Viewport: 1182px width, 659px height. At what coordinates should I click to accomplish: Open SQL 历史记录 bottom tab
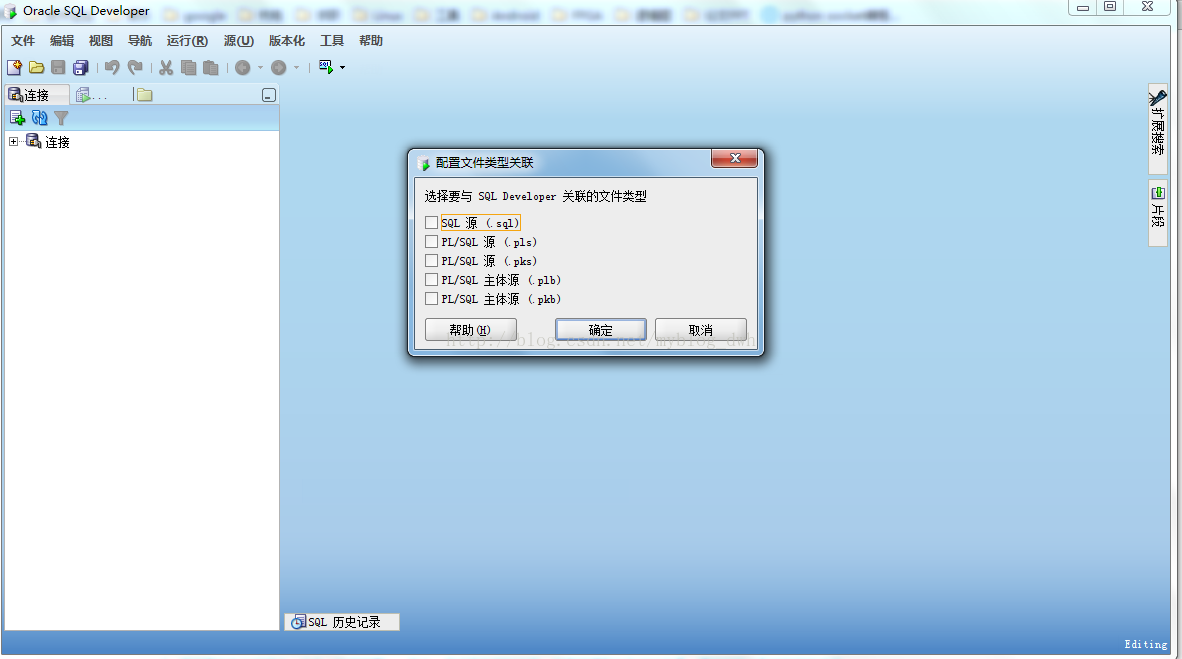pyautogui.click(x=342, y=622)
